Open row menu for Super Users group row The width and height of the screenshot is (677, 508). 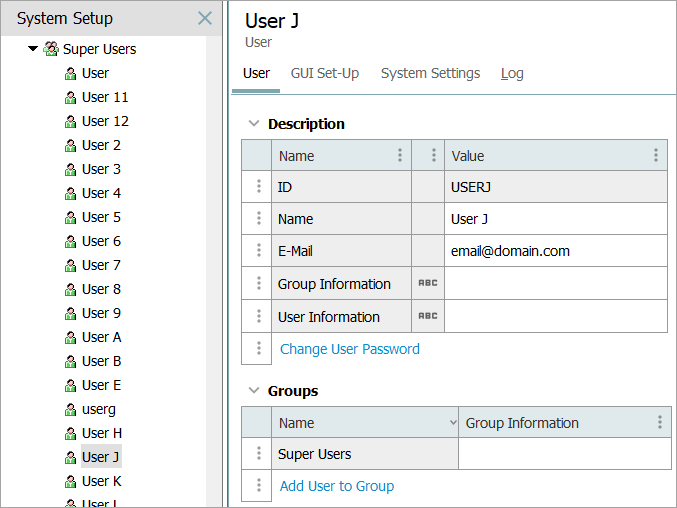[x=258, y=454]
